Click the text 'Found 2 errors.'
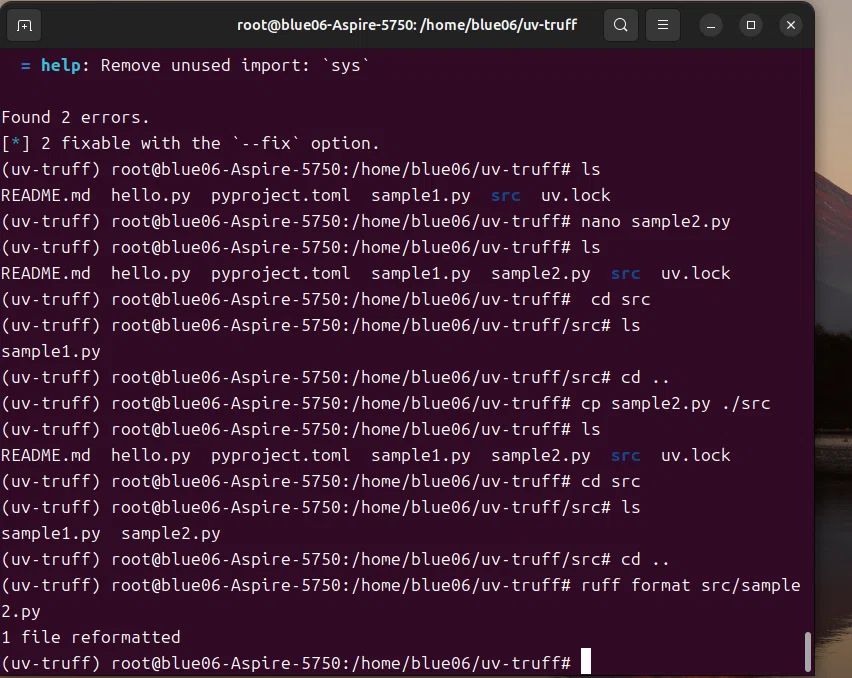This screenshot has height=678, width=852. tap(75, 117)
